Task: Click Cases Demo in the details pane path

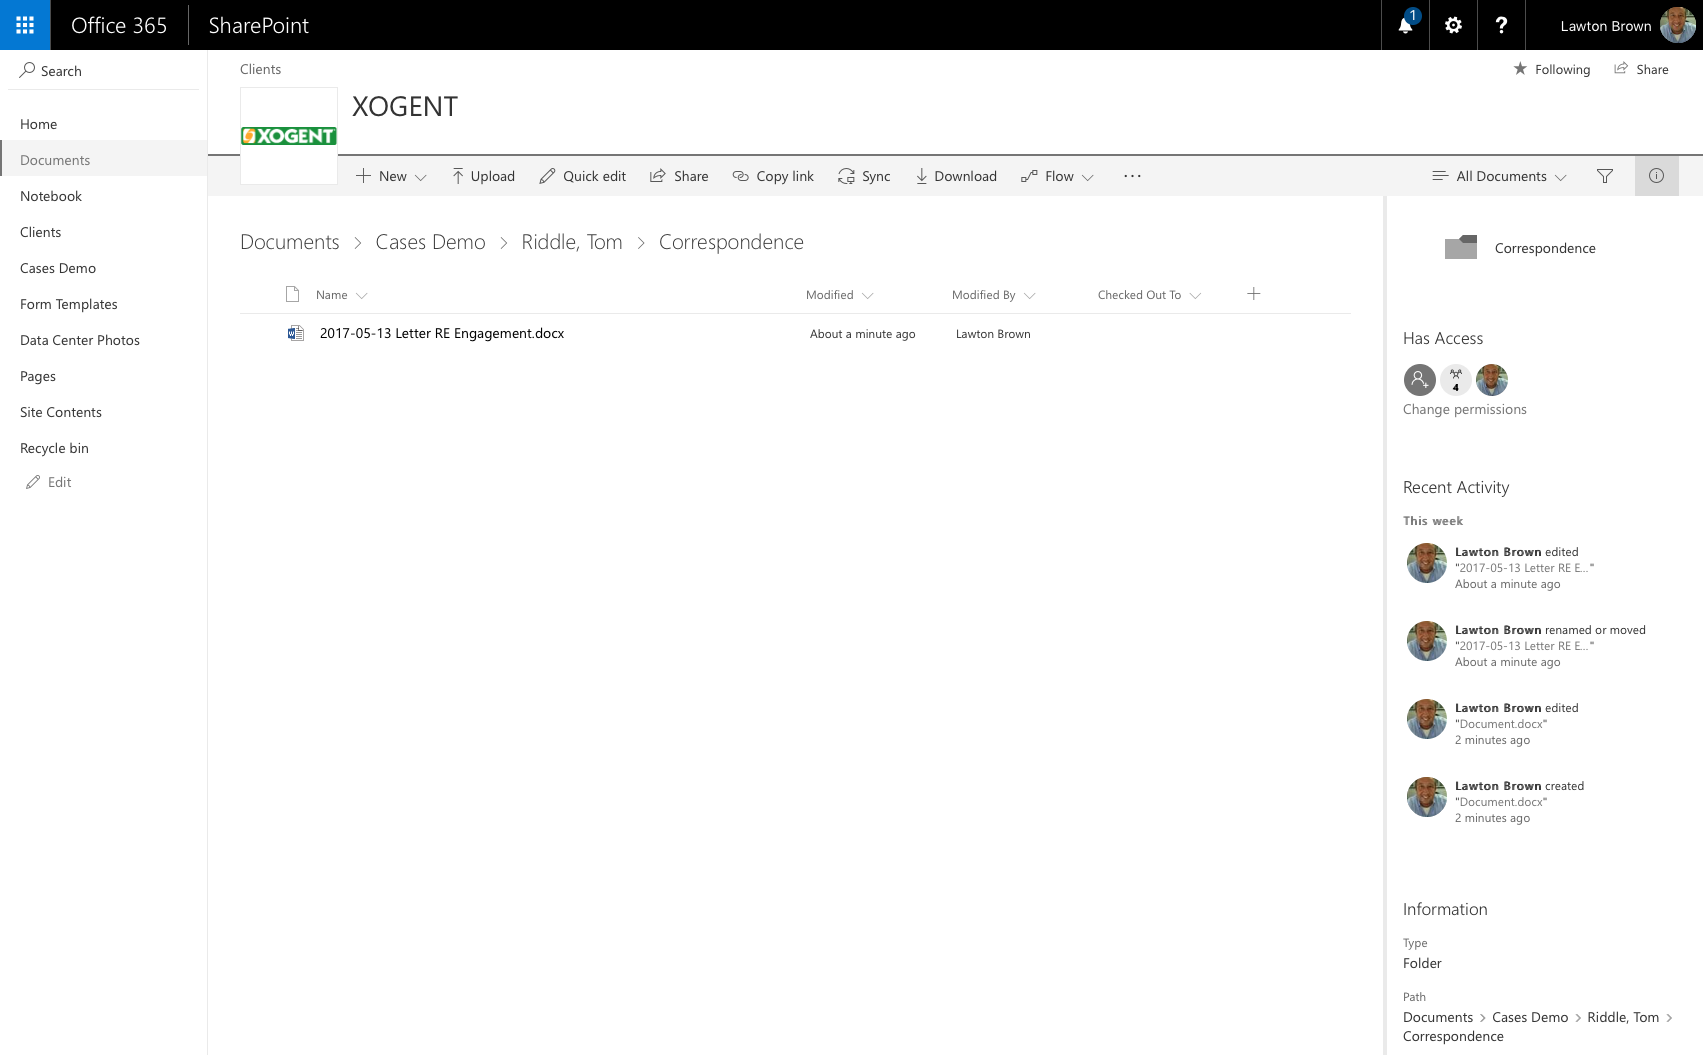Action: 1530,1017
